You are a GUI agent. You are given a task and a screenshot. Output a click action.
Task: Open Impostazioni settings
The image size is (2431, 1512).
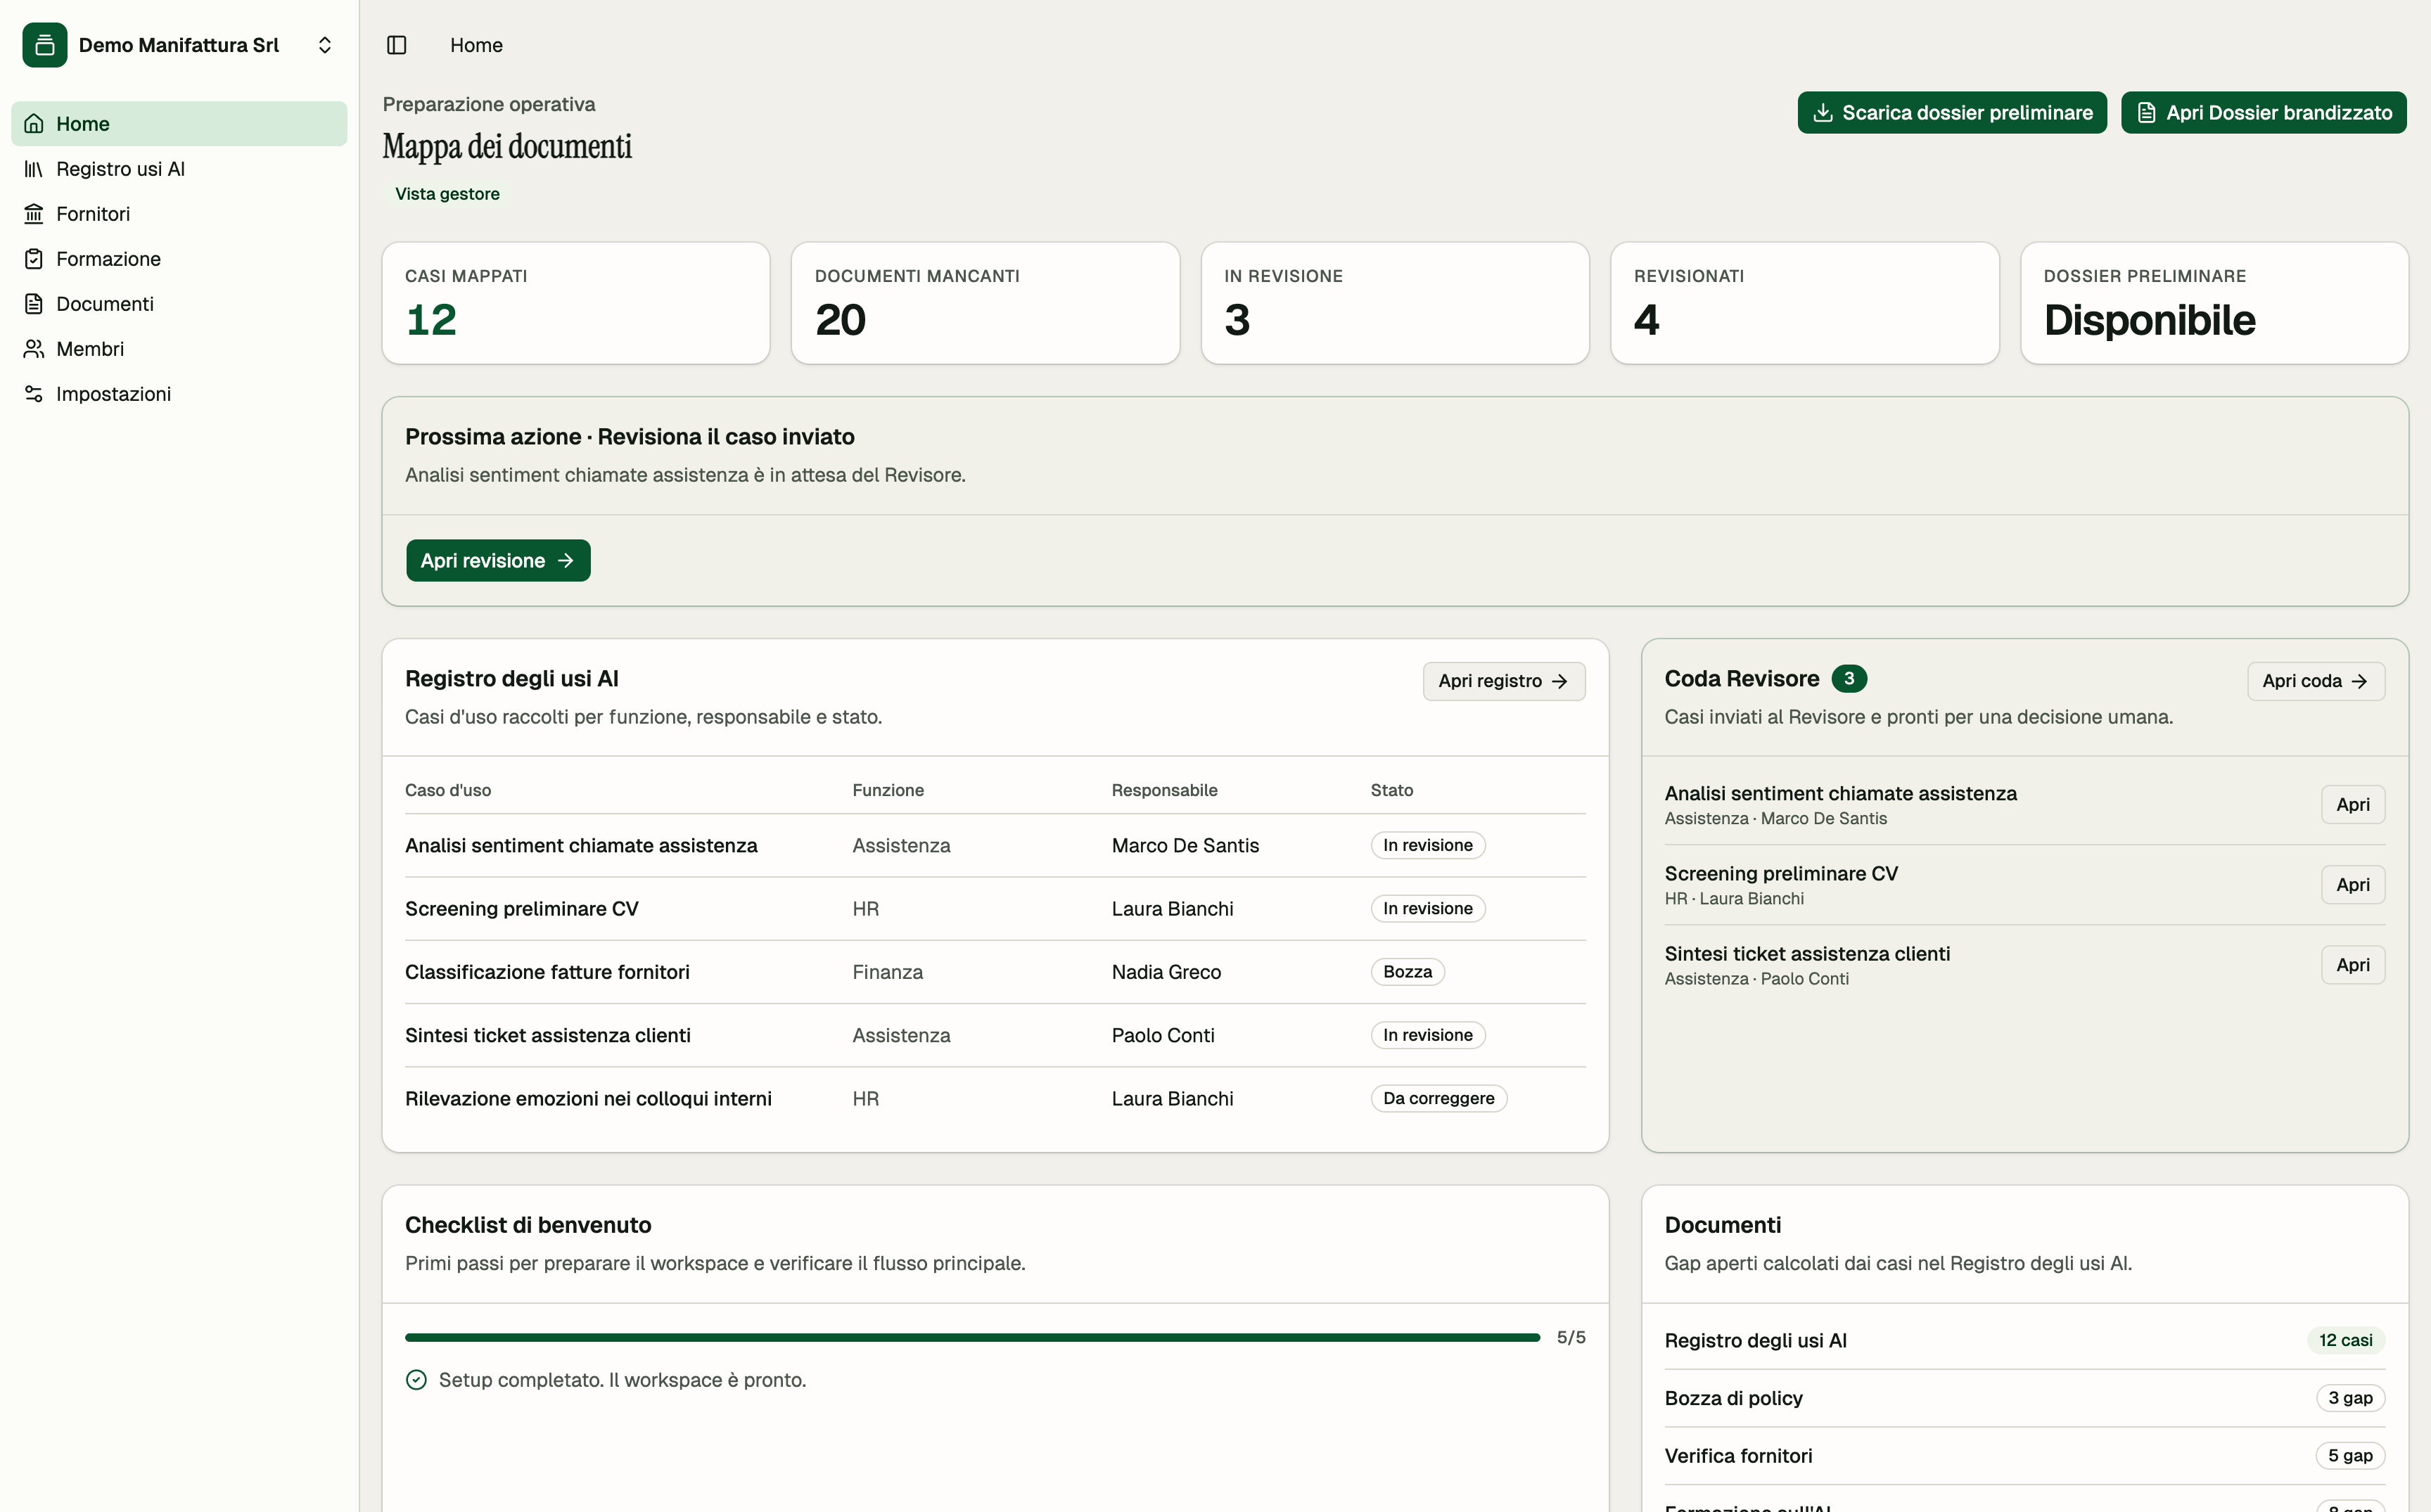(179, 394)
